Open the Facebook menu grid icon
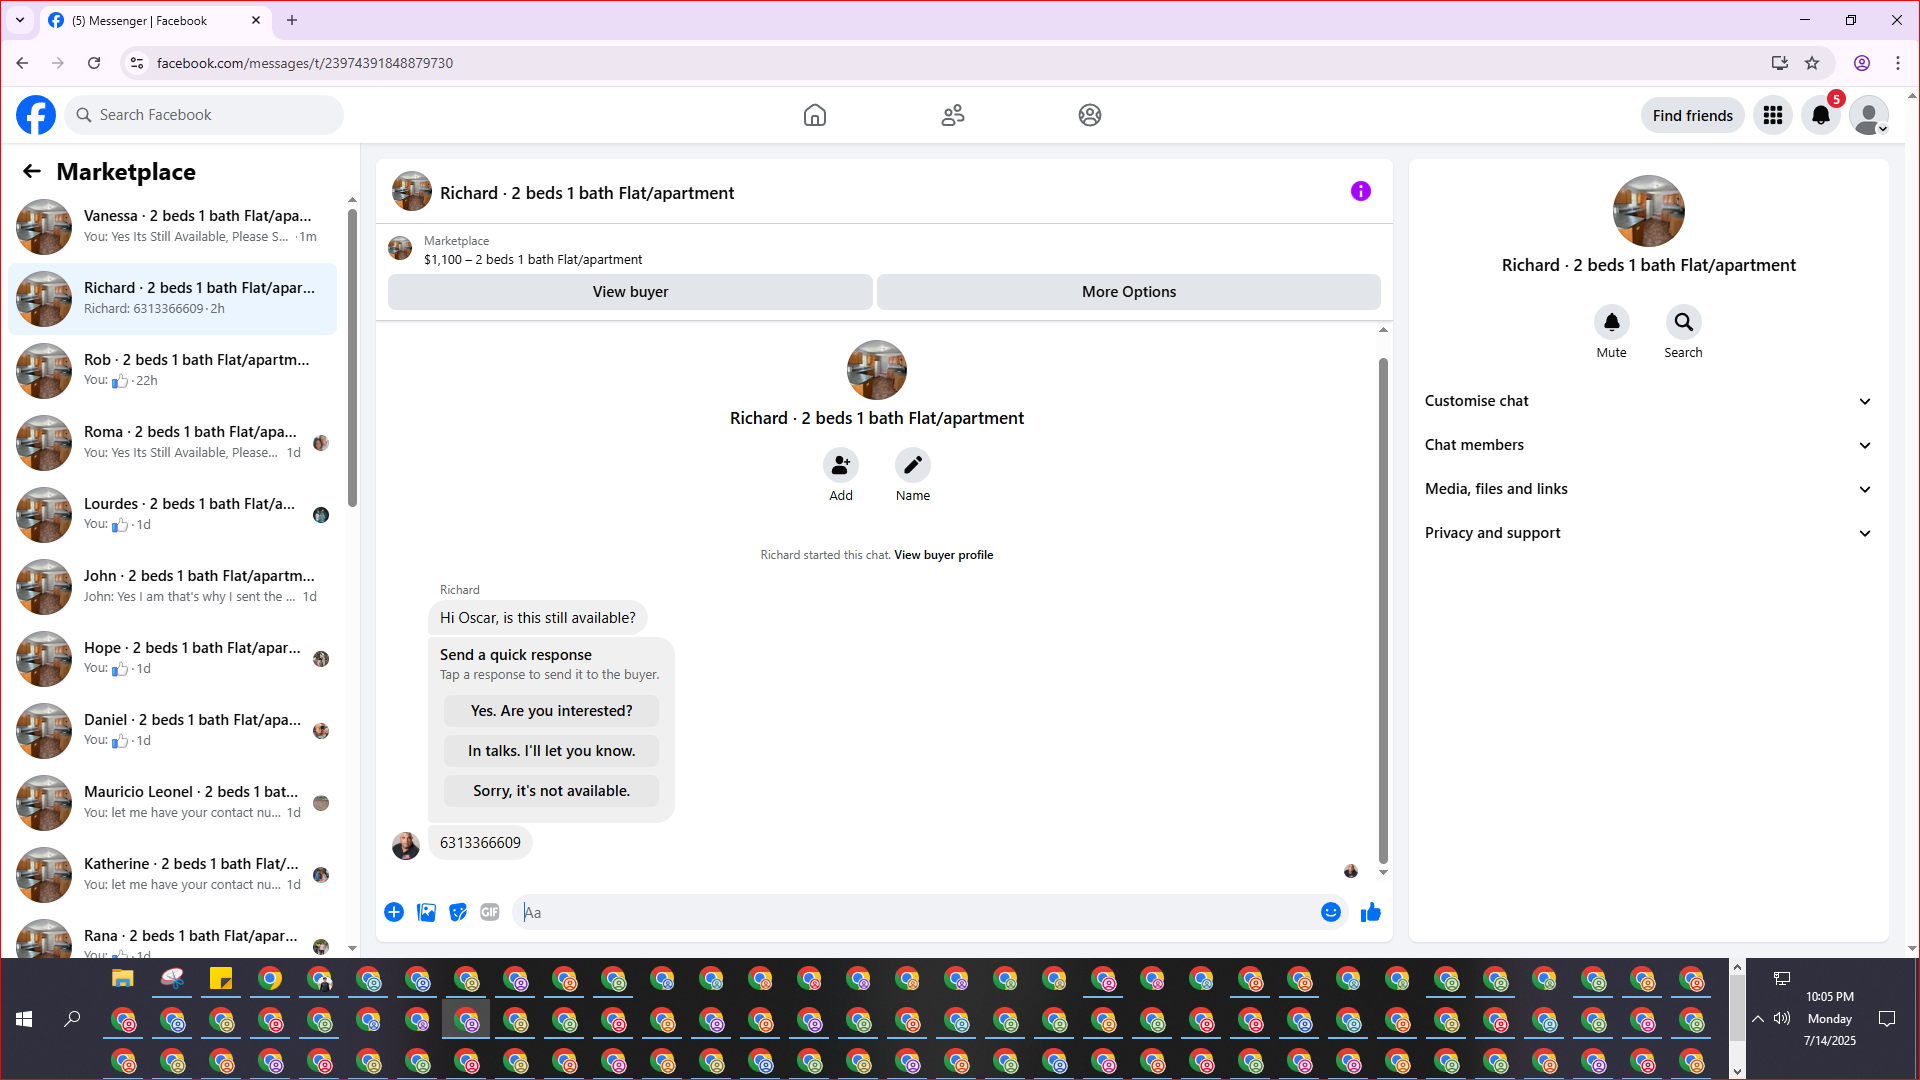1920x1080 pixels. tap(1772, 115)
